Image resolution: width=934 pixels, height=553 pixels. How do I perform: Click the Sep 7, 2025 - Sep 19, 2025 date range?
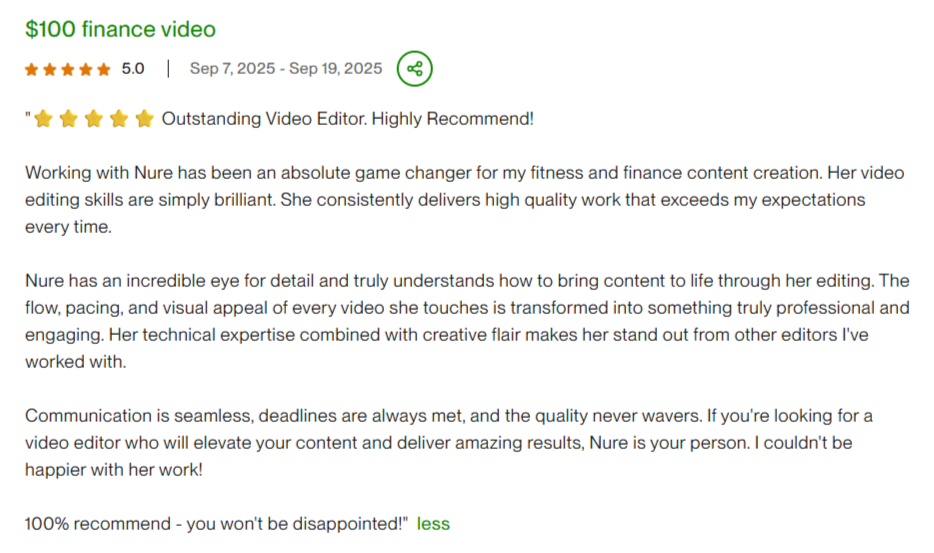[x=286, y=69]
